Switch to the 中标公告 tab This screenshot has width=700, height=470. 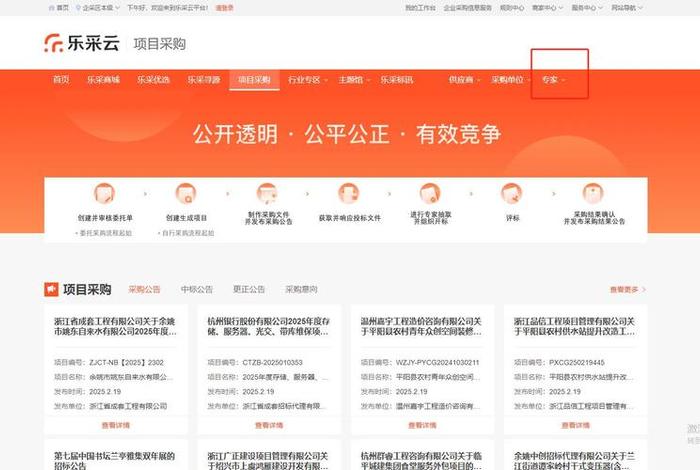point(197,289)
